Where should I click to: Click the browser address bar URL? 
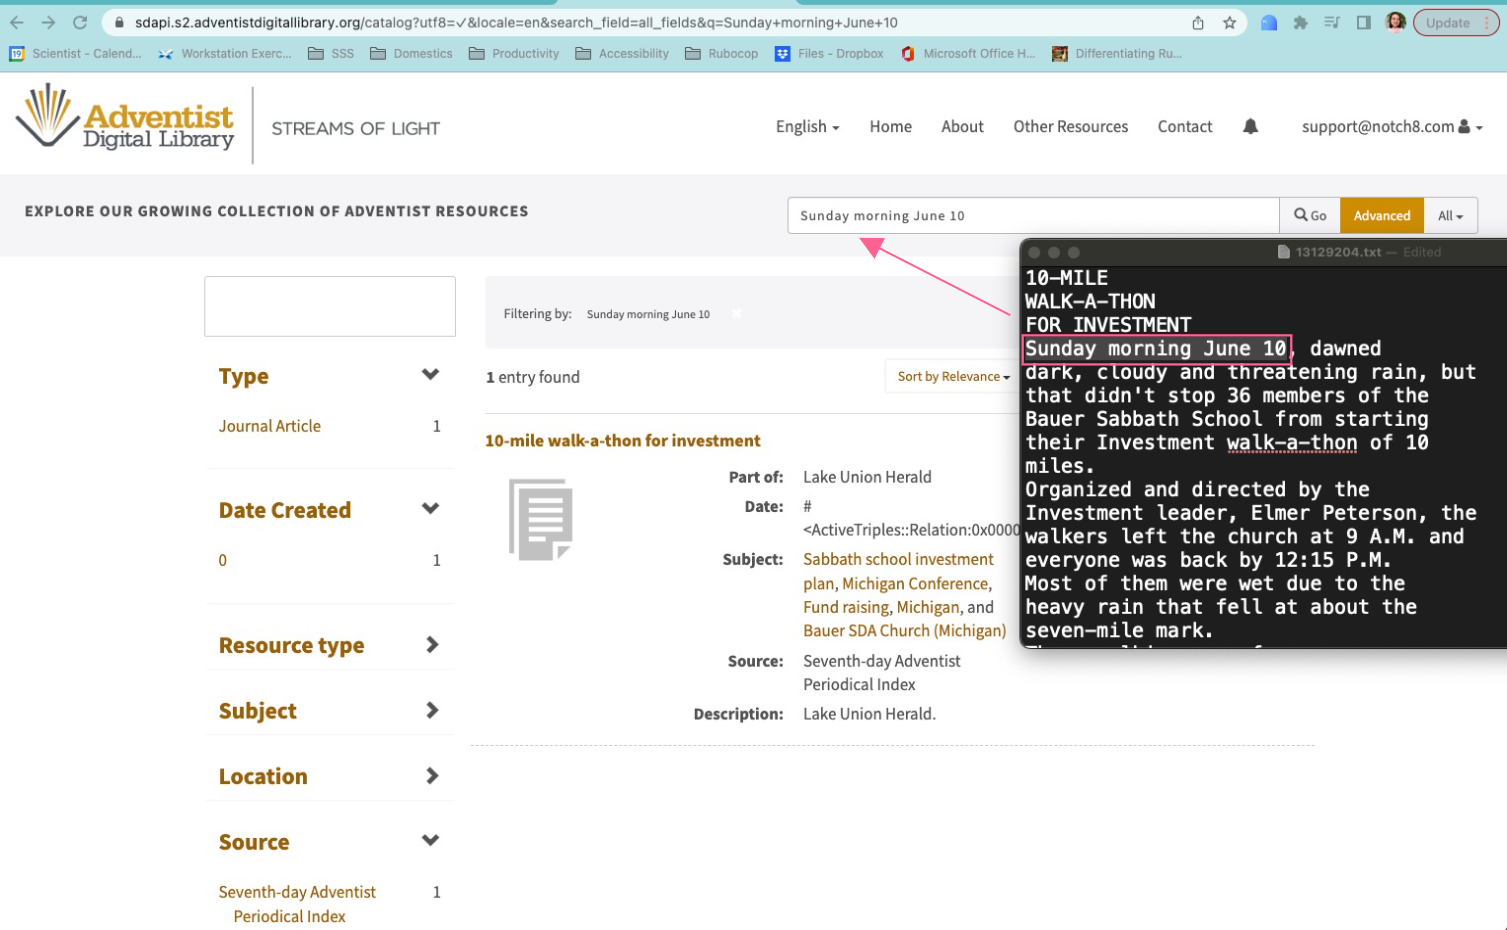pos(516,22)
